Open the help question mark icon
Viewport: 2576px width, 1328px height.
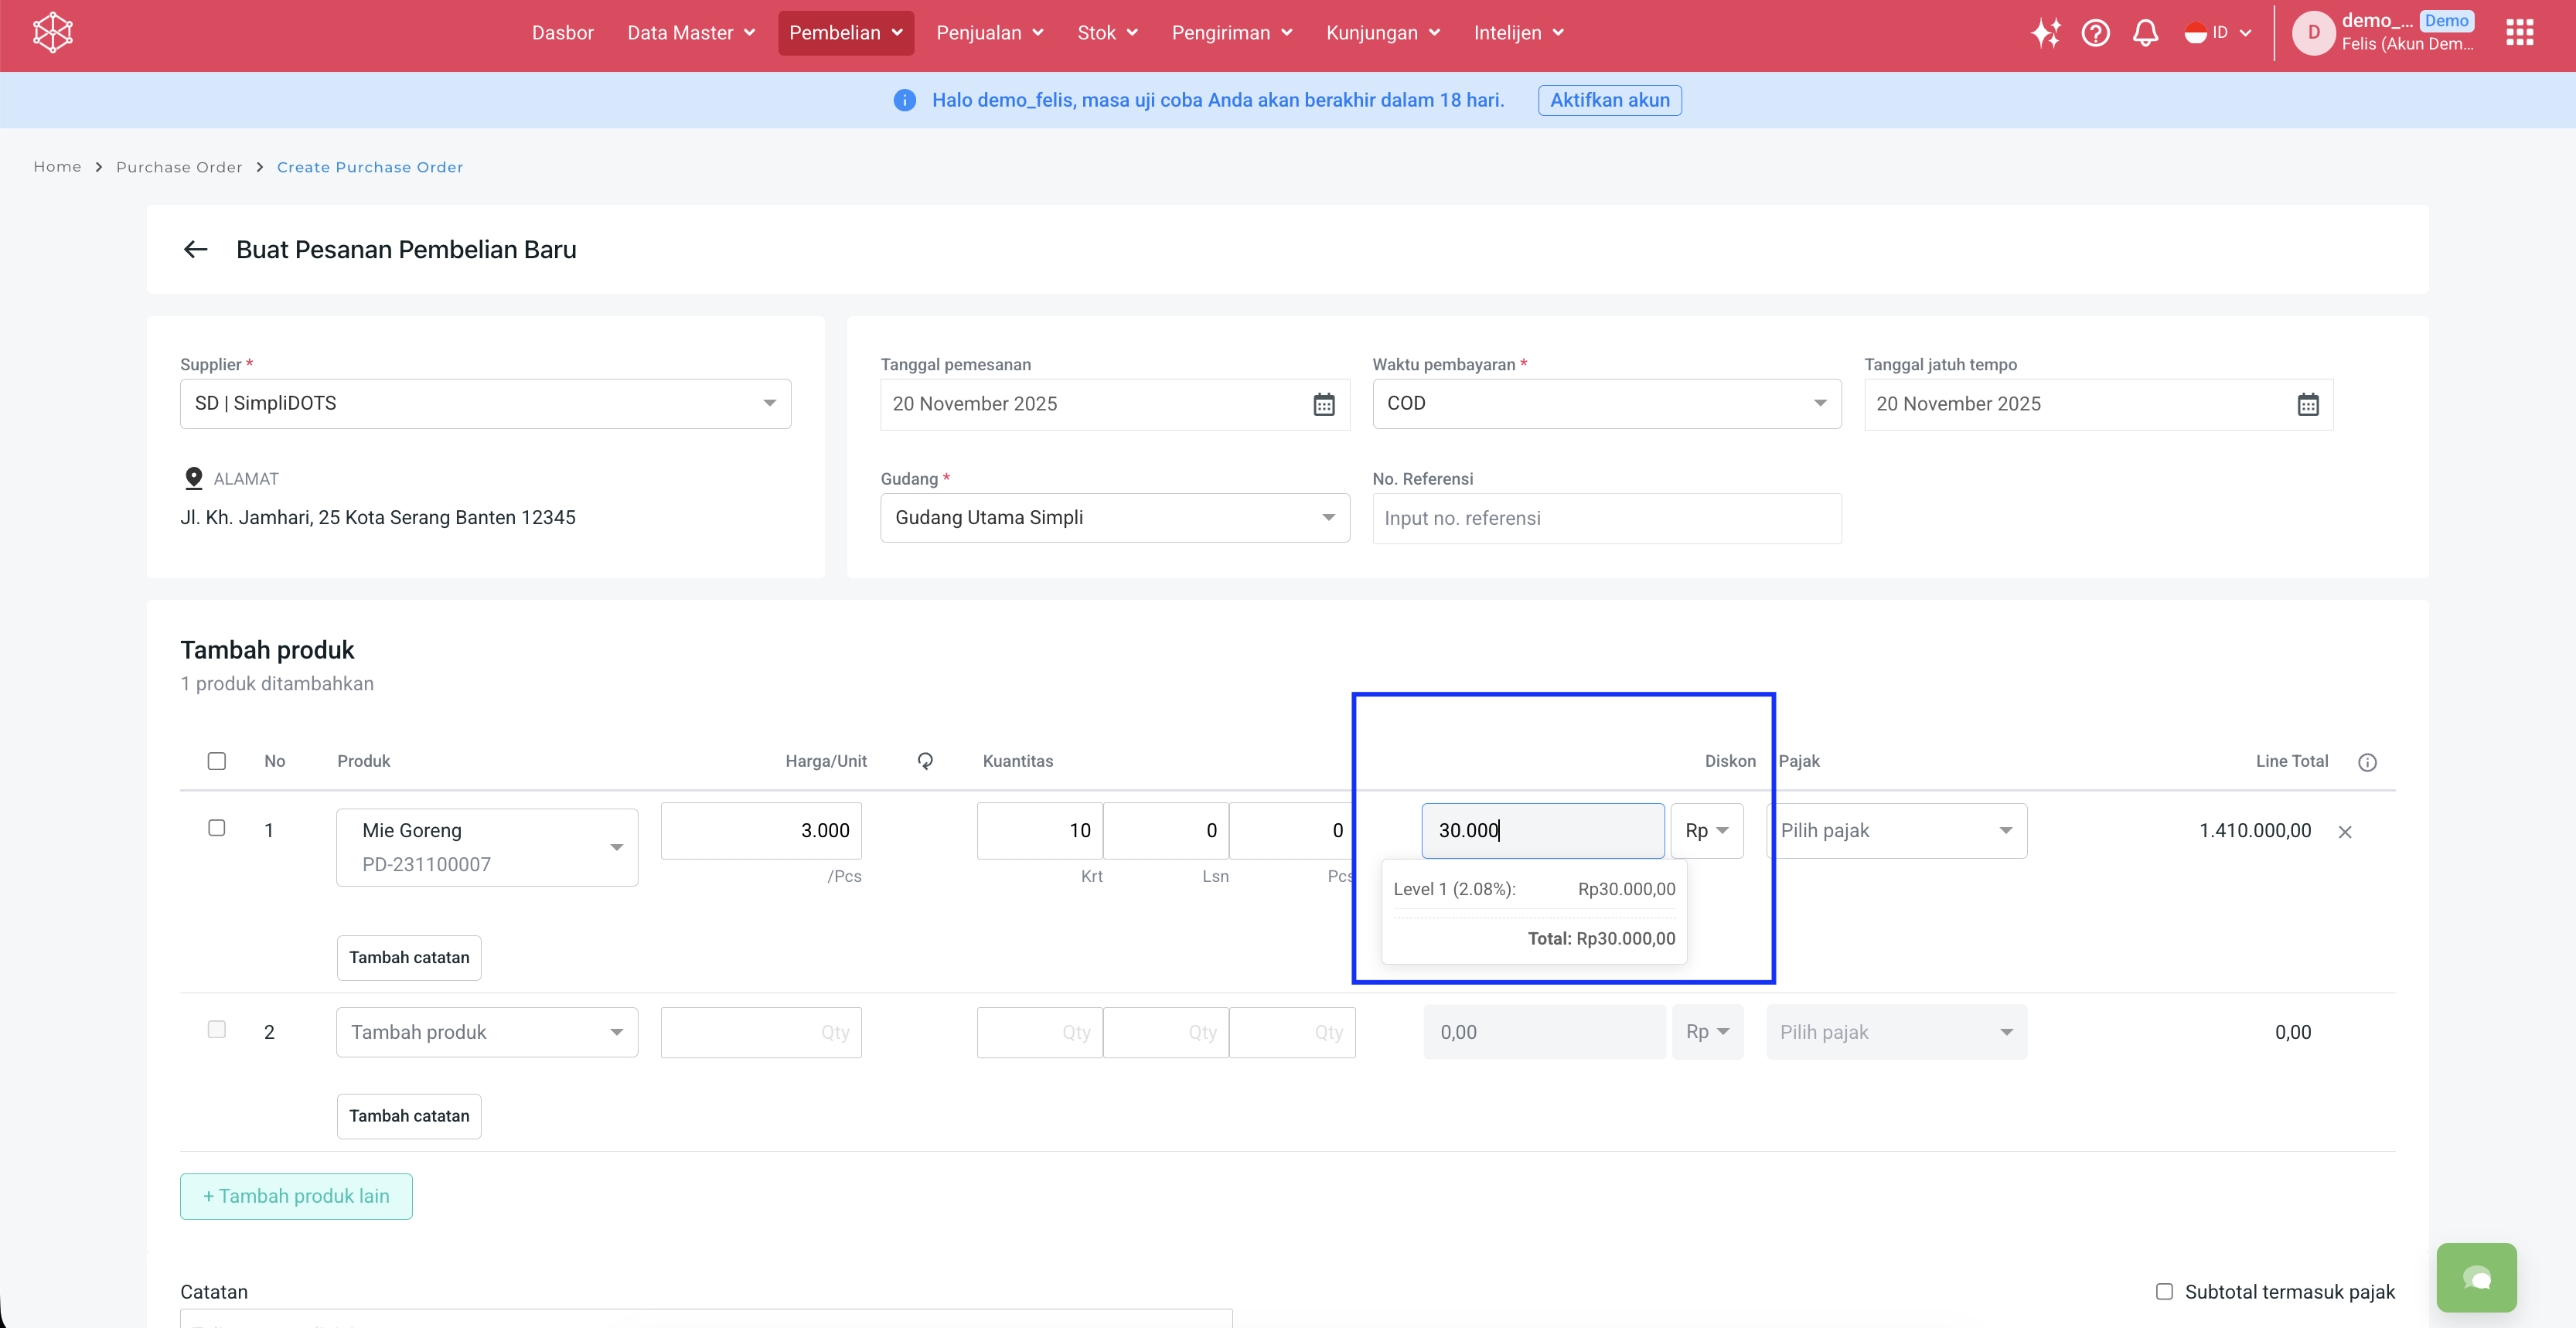click(2095, 33)
